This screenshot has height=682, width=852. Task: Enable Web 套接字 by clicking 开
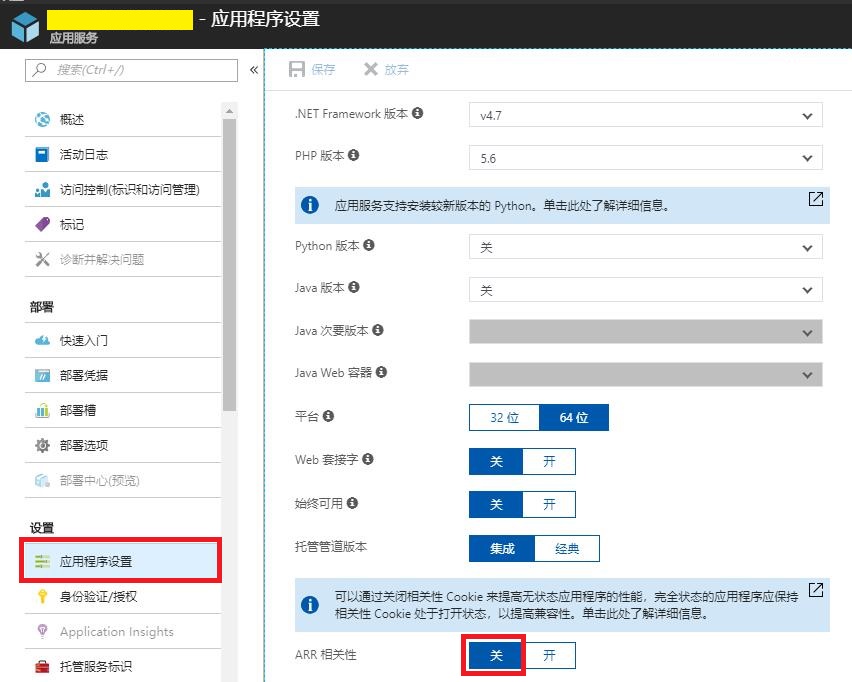(x=549, y=461)
